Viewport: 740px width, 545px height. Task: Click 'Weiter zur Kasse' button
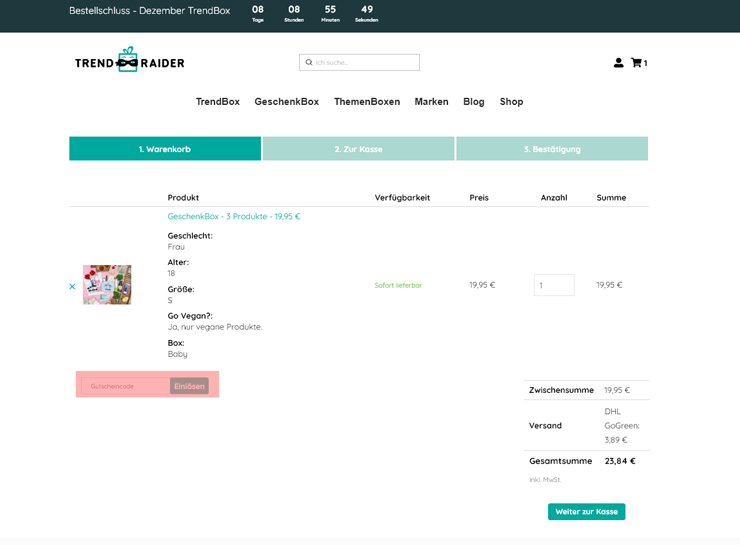click(587, 511)
